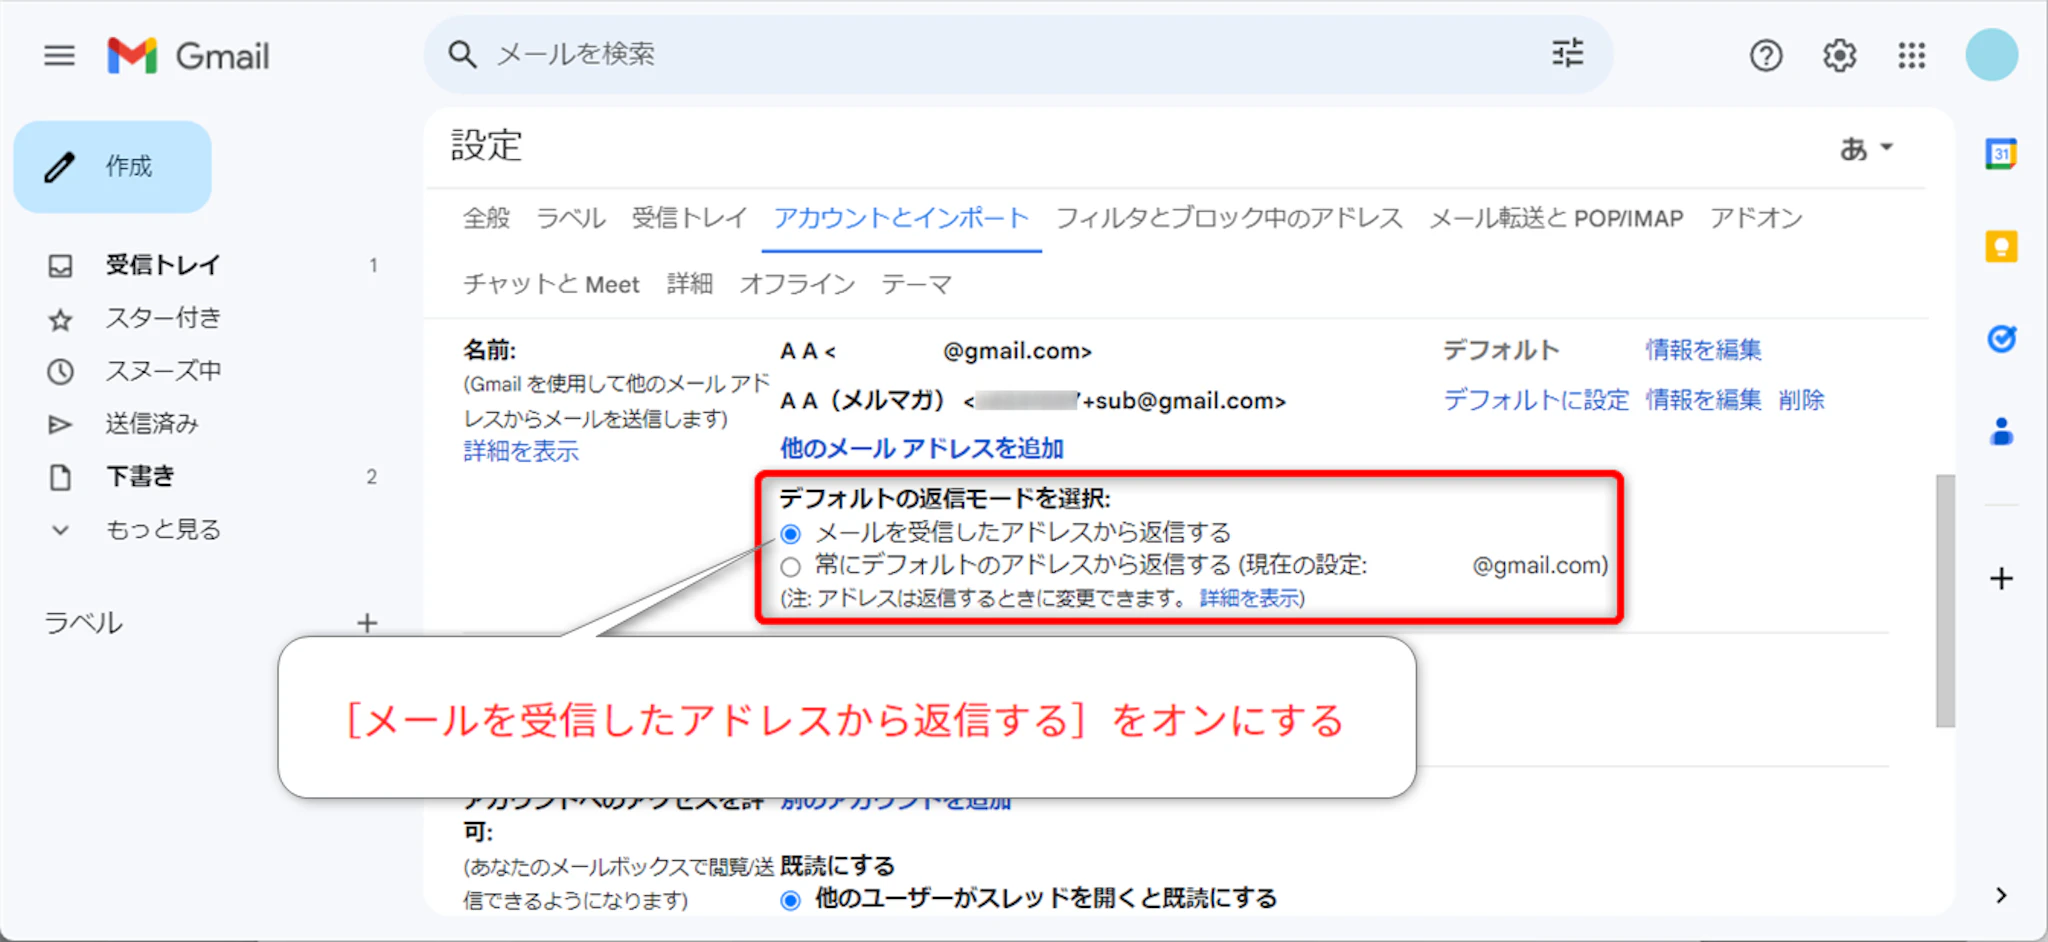The width and height of the screenshot is (2048, 942).
Task: Open Google Keep side panel icon
Action: click(x=2001, y=247)
